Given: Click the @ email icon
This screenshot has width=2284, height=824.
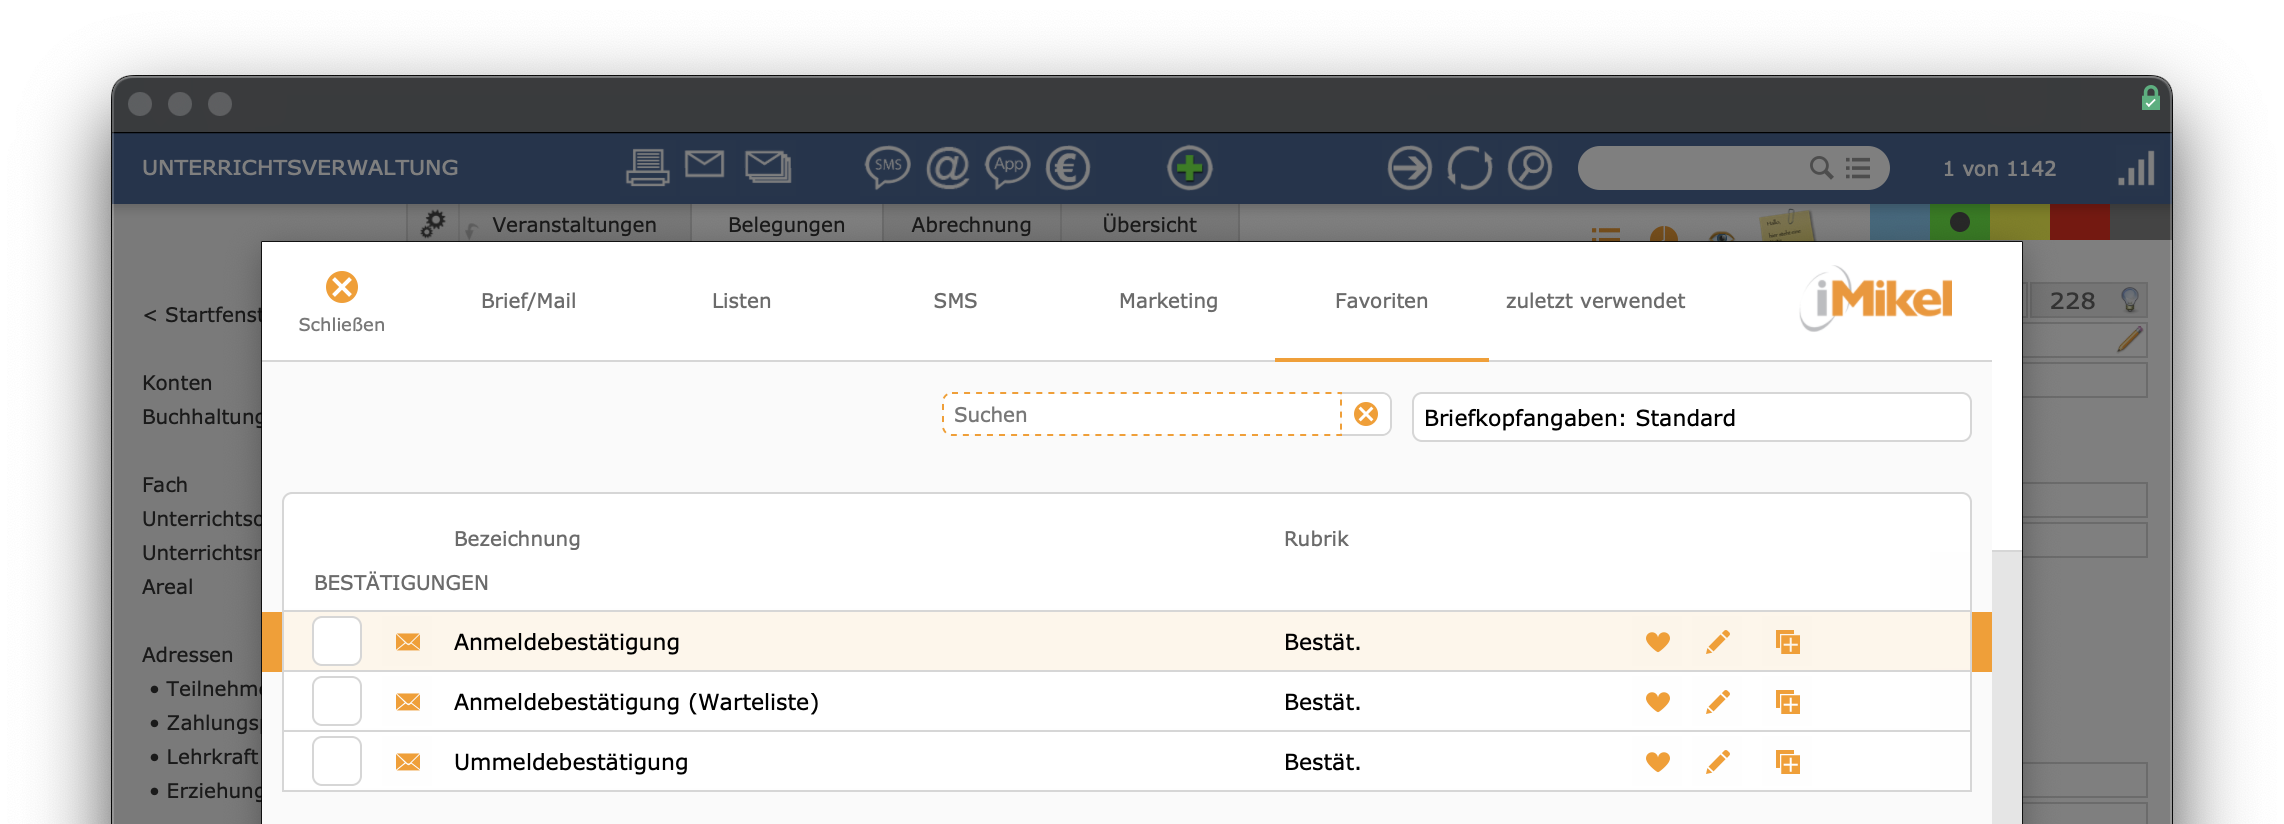Looking at the screenshot, I should coord(947,167).
